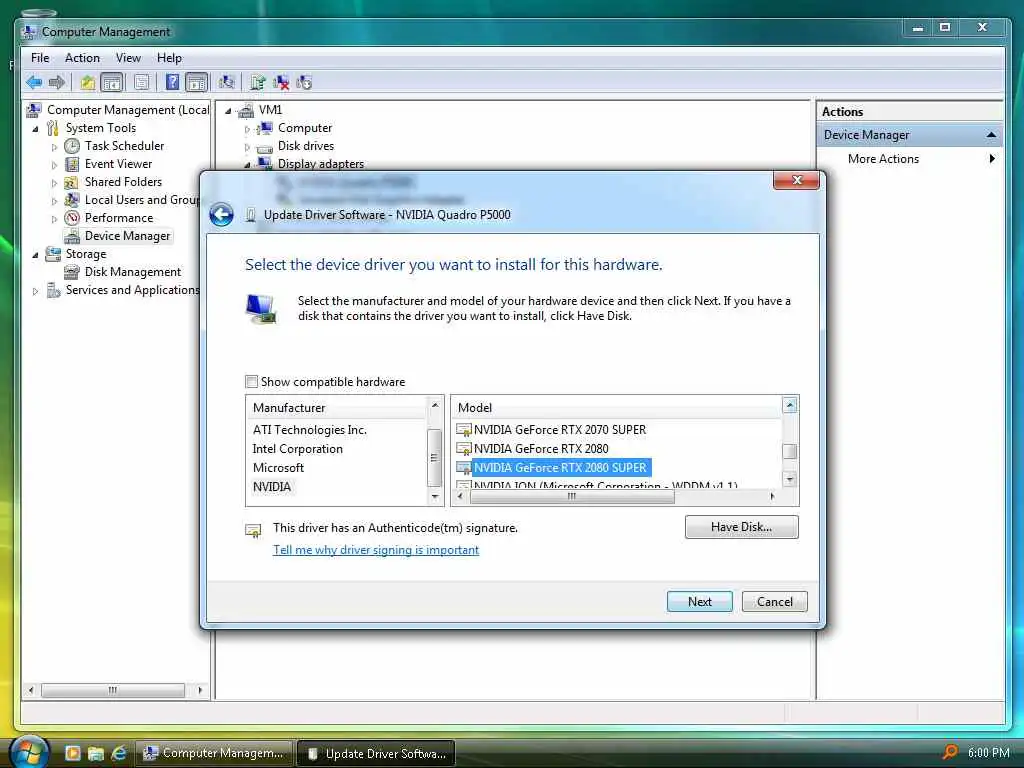Click the Model list horizontal scrollbar thumb

pos(571,496)
